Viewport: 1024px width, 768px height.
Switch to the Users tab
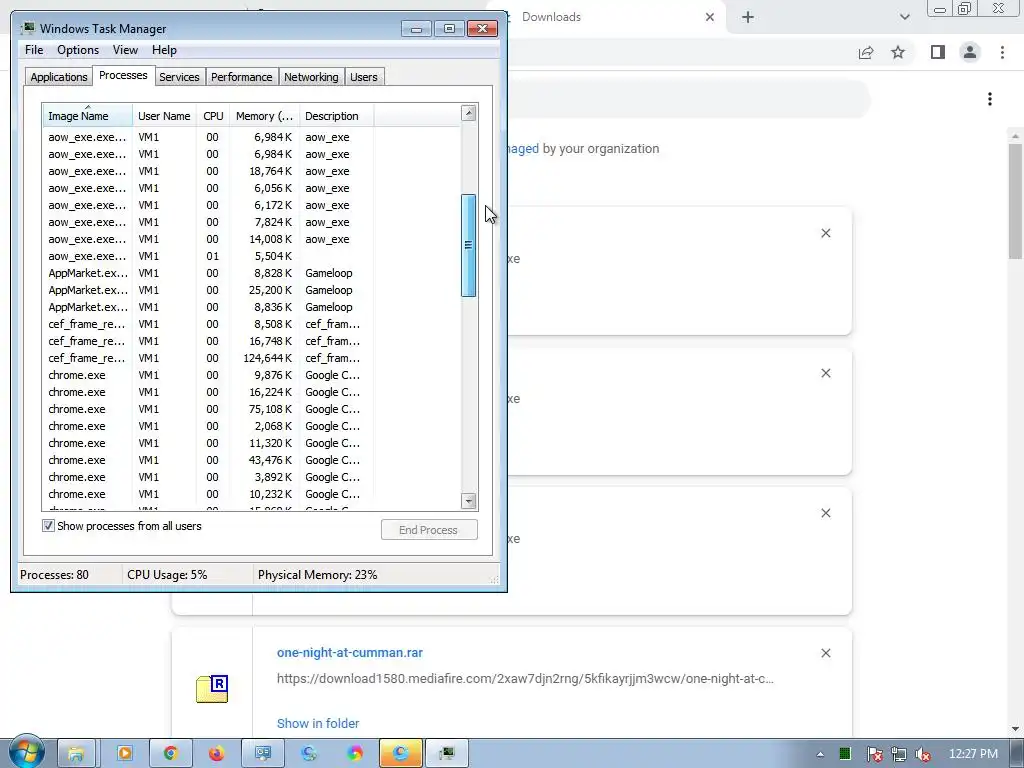tap(363, 77)
